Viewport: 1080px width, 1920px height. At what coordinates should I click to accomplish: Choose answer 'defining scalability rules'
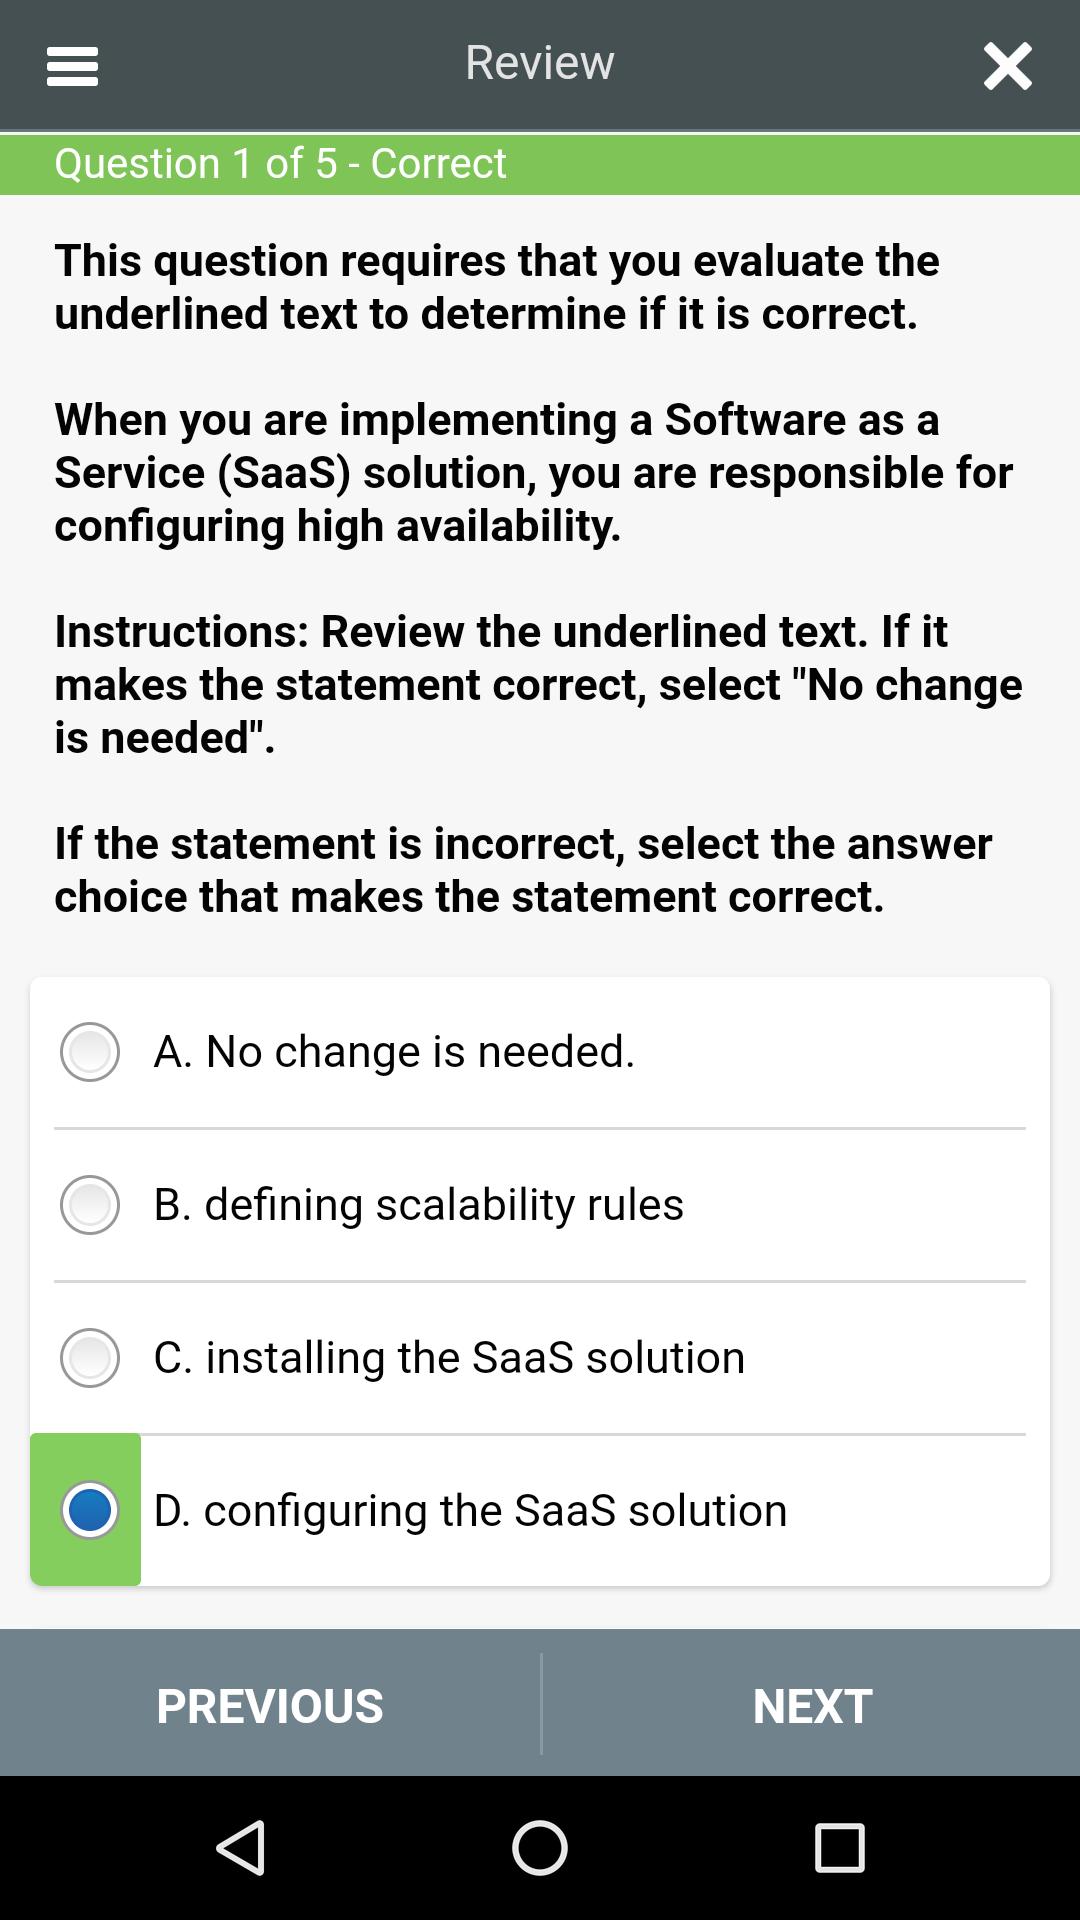tap(418, 1205)
